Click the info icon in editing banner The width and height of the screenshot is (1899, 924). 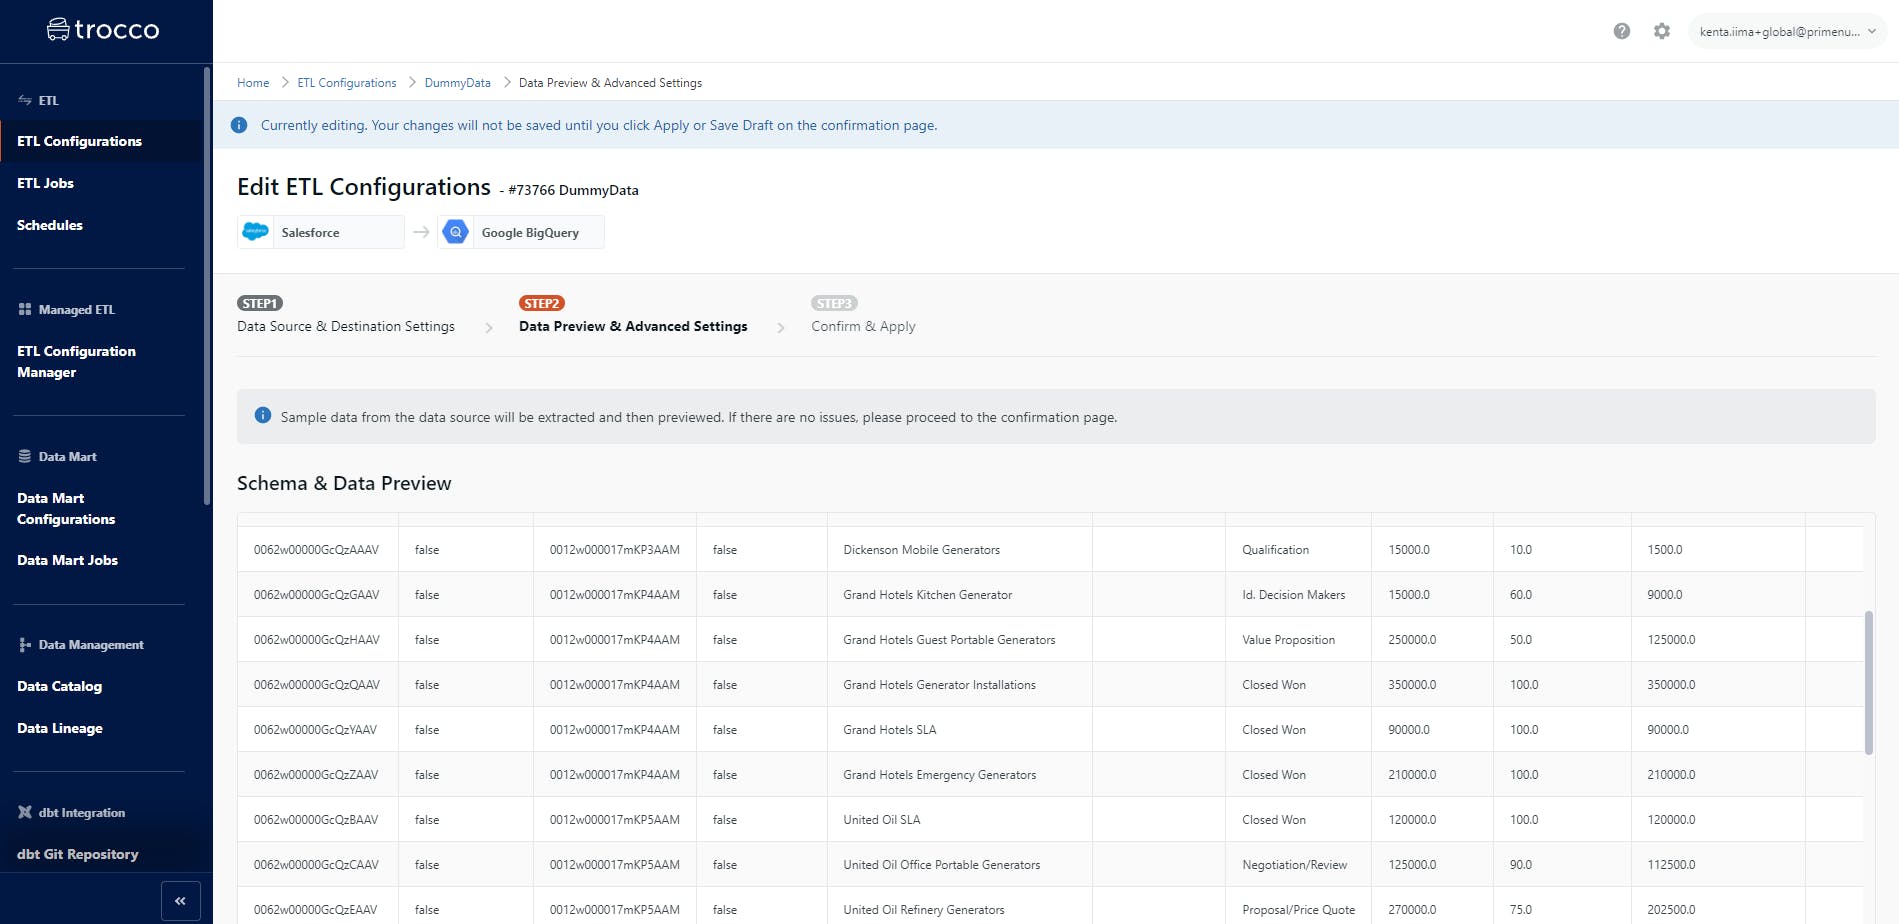point(239,125)
